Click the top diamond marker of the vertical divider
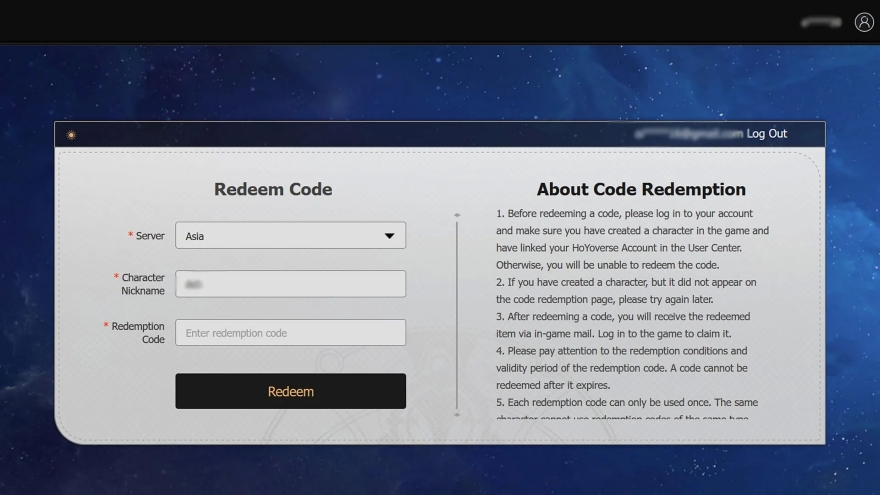The width and height of the screenshot is (880, 495). coord(457,215)
